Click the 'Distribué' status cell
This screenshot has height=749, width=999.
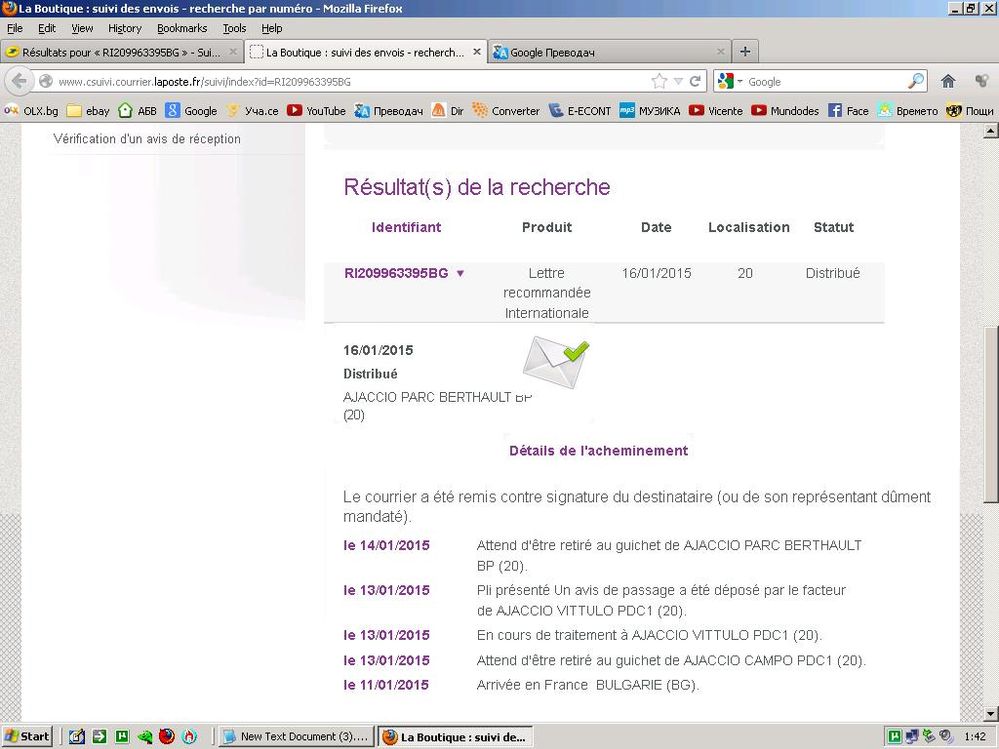pos(833,273)
